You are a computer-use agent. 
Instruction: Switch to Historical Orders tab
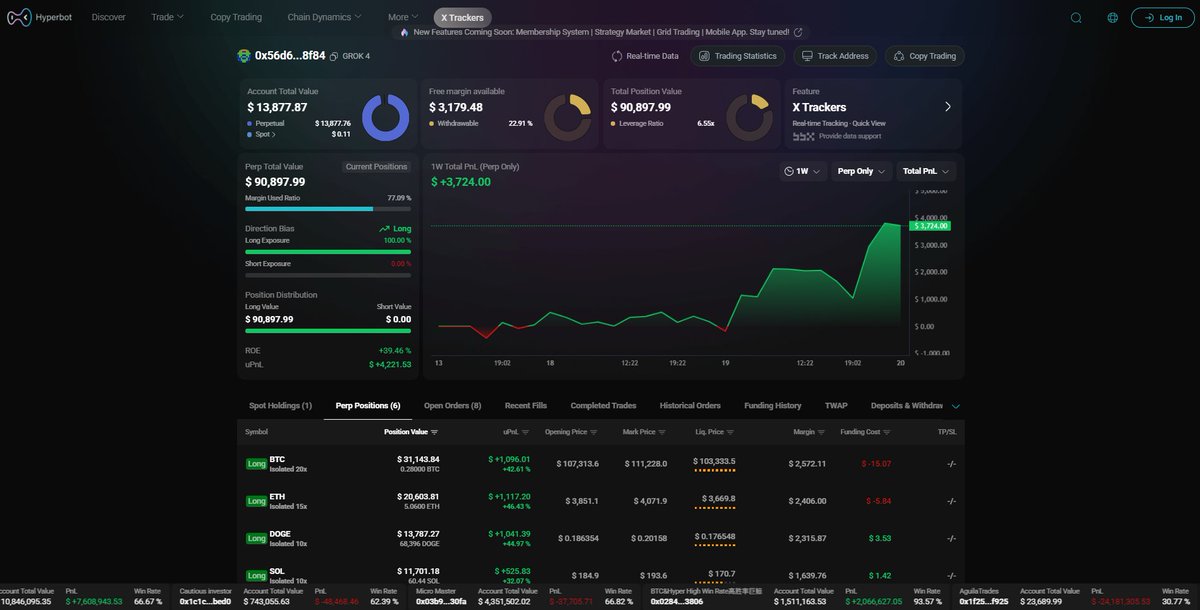click(x=690, y=406)
